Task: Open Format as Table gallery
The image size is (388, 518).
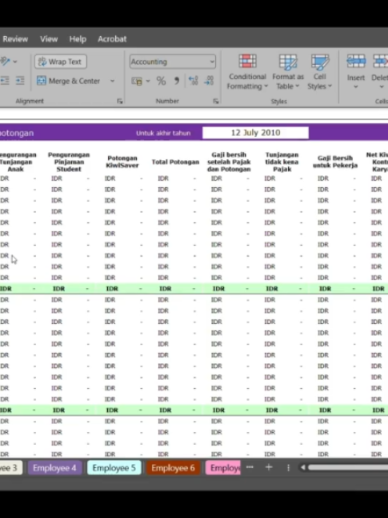Action: 288,72
